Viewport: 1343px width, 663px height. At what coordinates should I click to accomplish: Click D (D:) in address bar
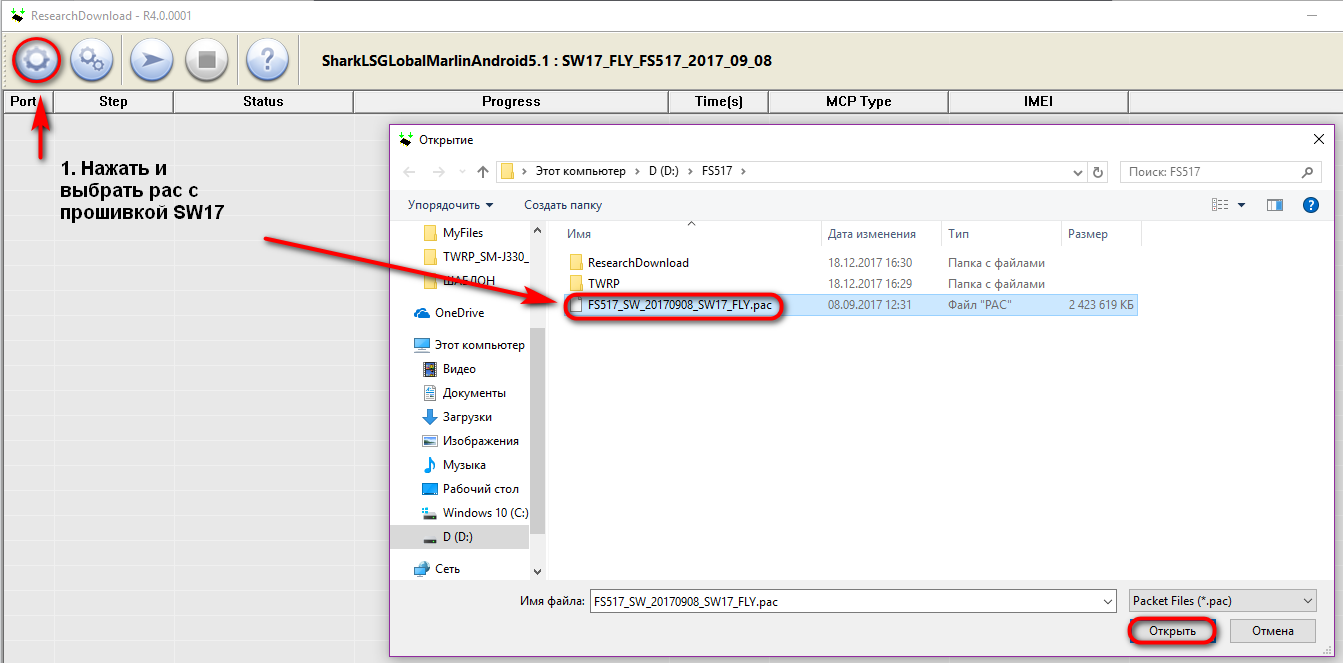tap(663, 172)
